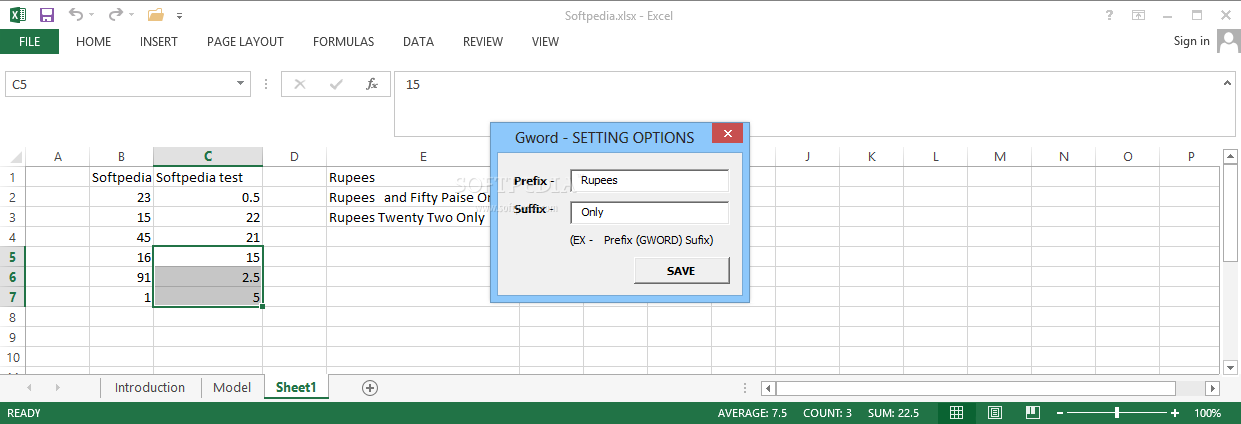The height and width of the screenshot is (424, 1241).
Task: Click the Excel application icon in title bar
Action: pyautogui.click(x=17, y=15)
